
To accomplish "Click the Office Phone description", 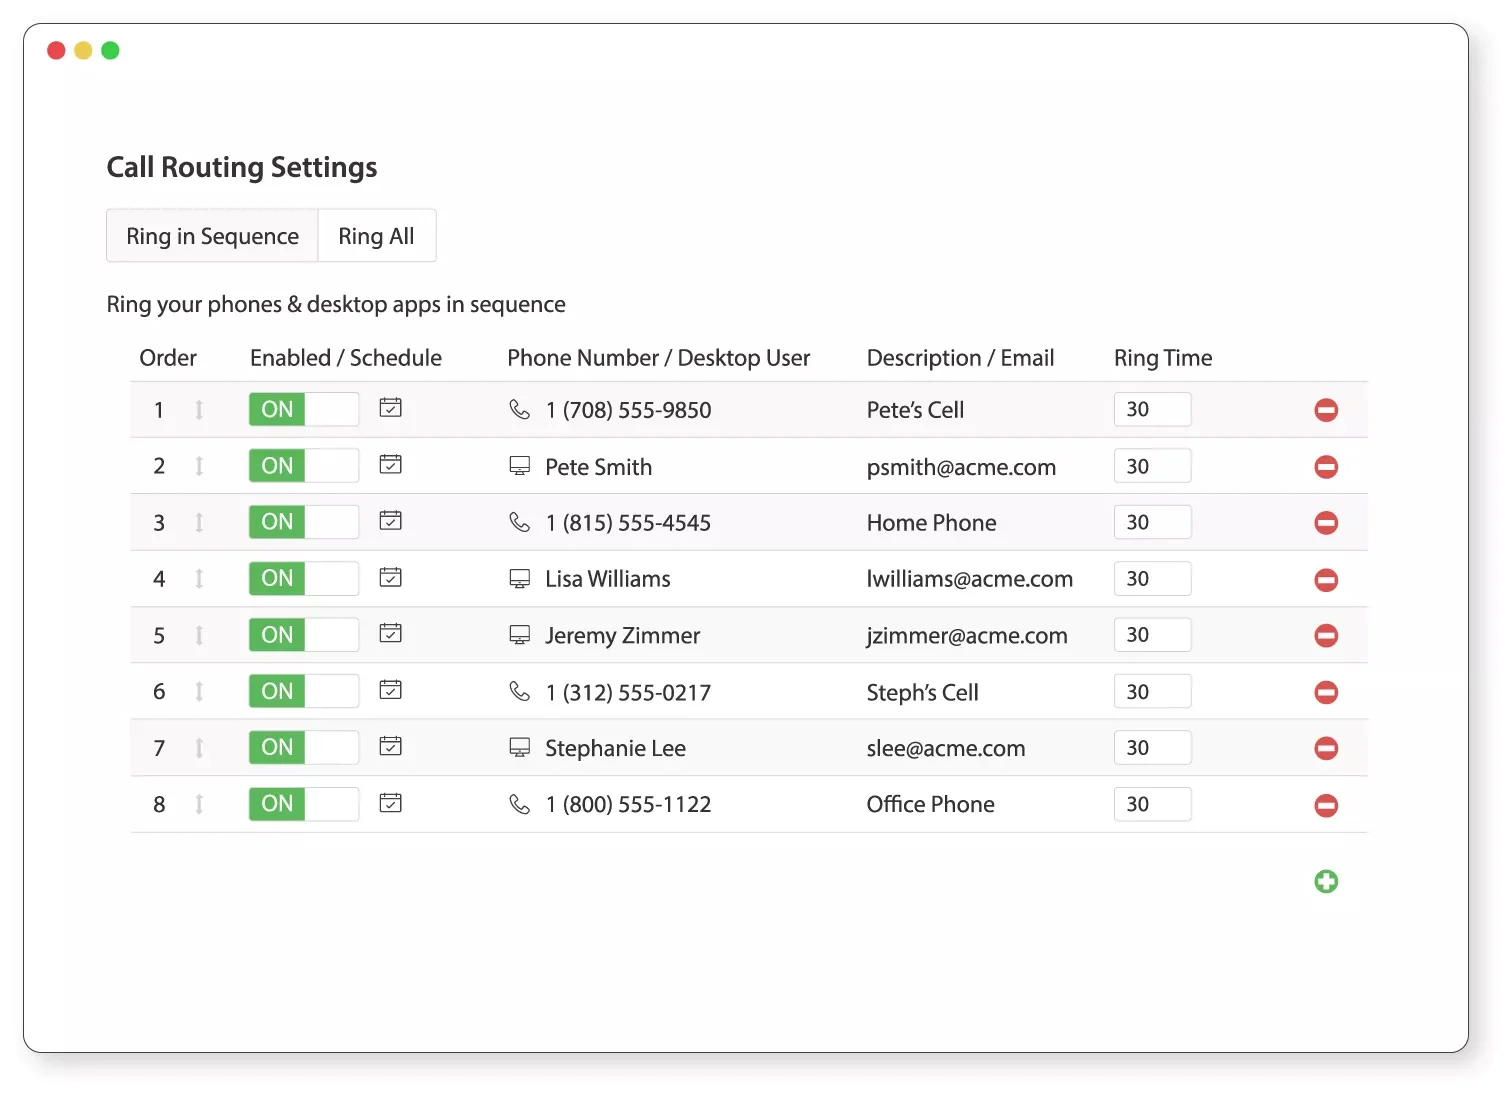I will click(x=930, y=805).
